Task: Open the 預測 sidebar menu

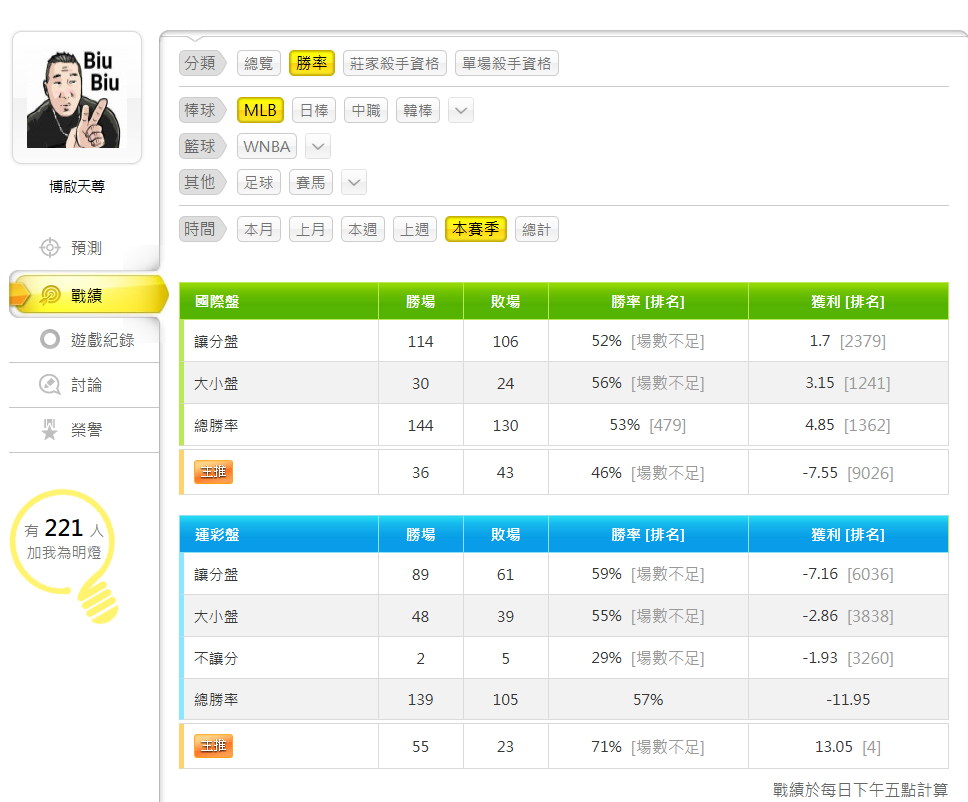Action: pyautogui.click(x=84, y=248)
